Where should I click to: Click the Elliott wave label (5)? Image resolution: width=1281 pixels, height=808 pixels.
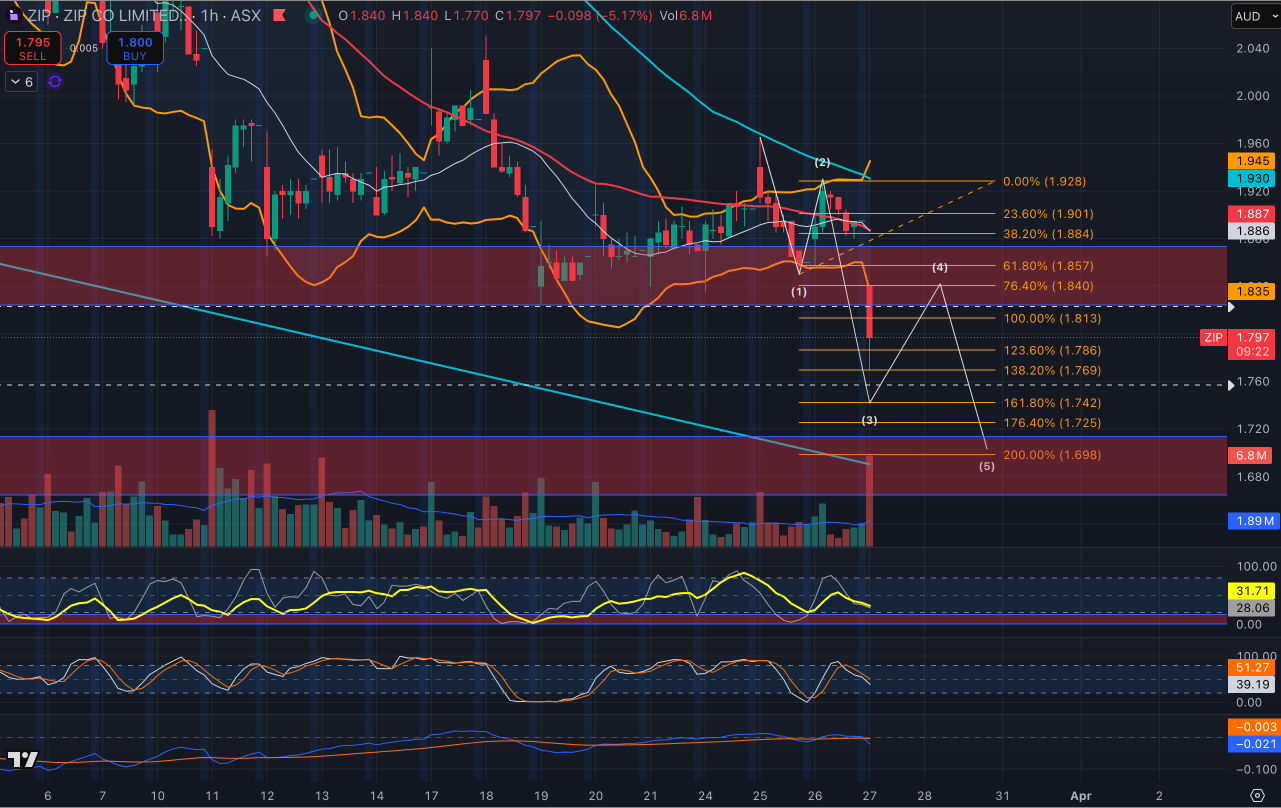pyautogui.click(x=987, y=466)
